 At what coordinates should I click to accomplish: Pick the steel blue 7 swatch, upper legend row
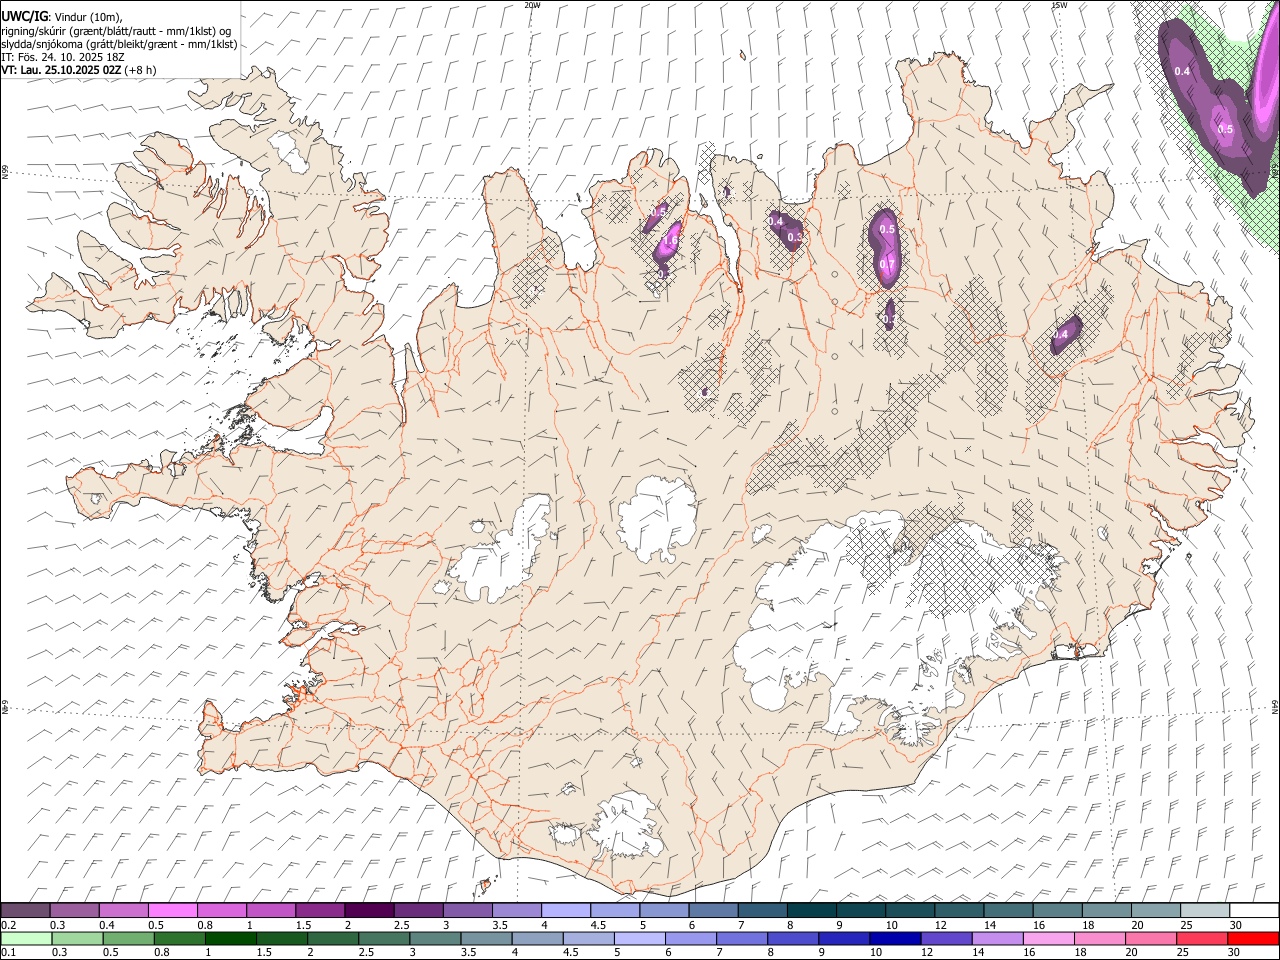coord(761,910)
